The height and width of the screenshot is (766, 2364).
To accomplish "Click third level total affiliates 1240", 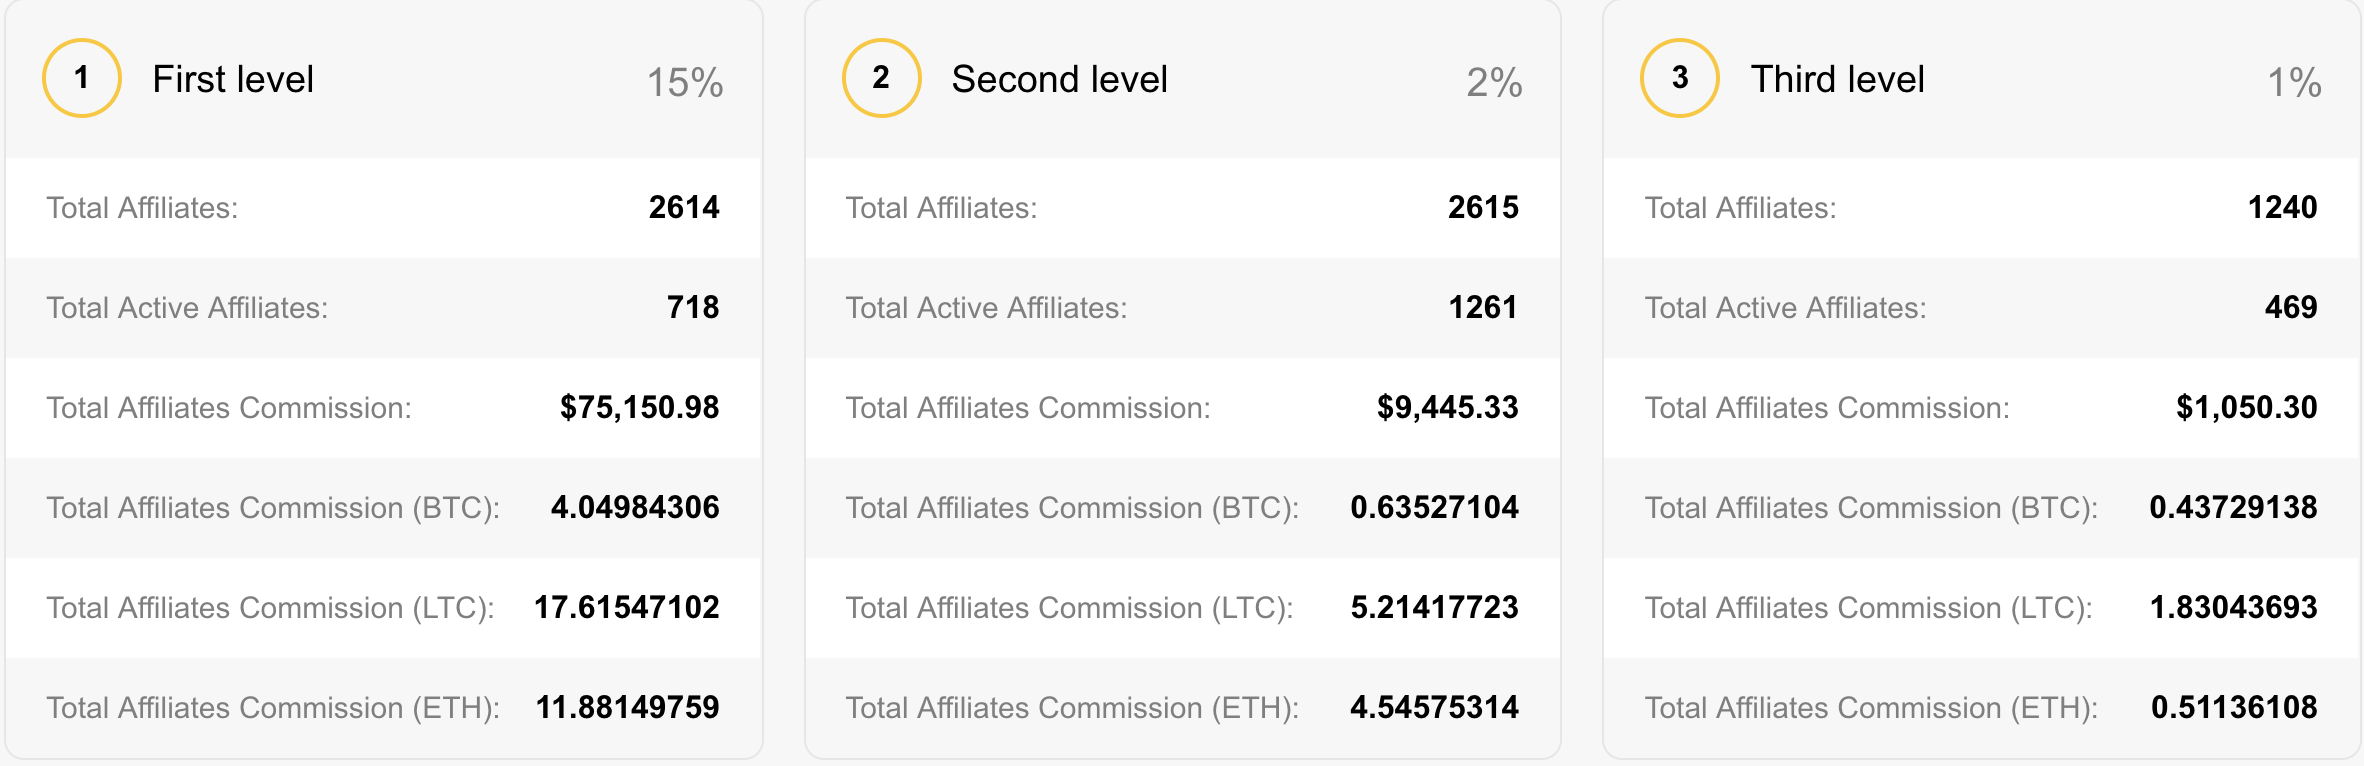I will click(2282, 207).
